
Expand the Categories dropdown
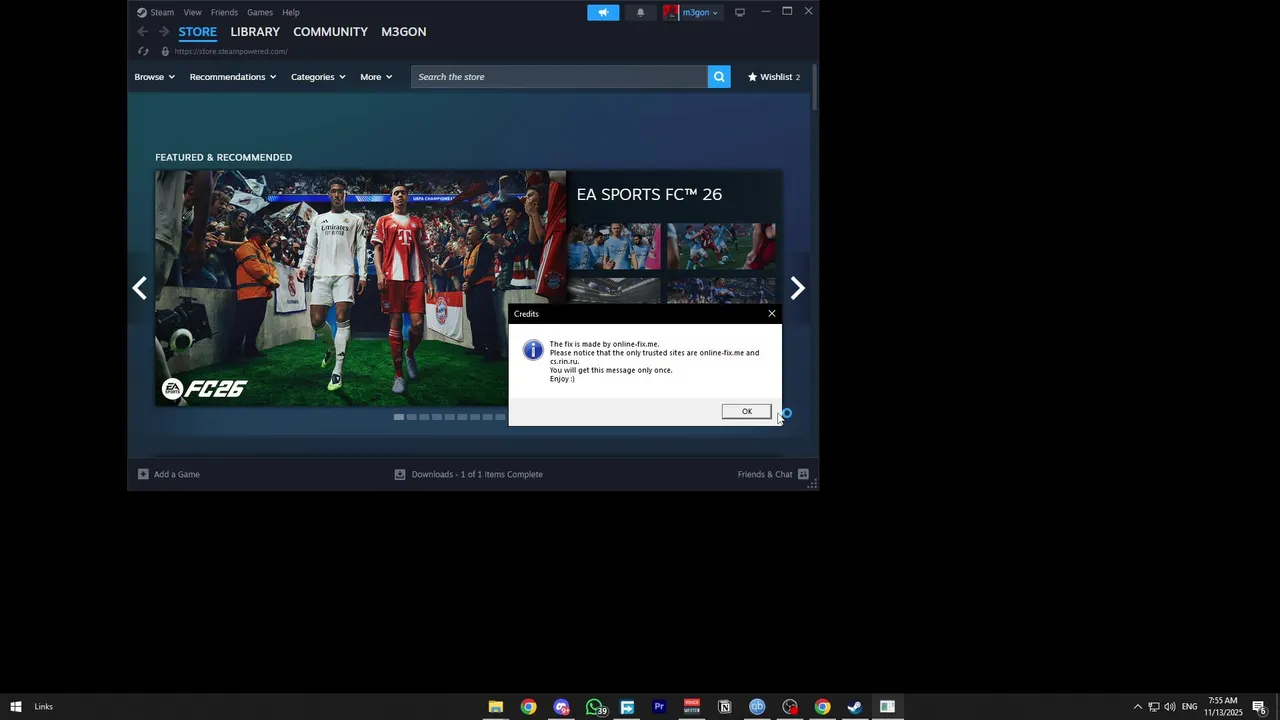pyautogui.click(x=318, y=77)
